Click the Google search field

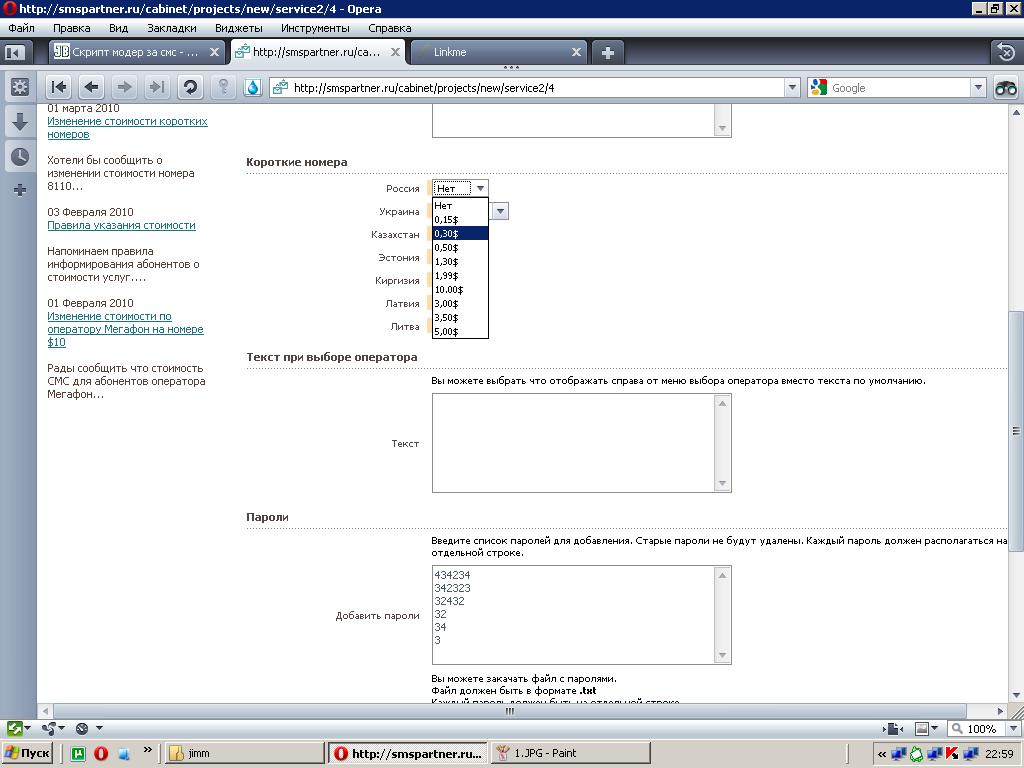pyautogui.click(x=898, y=88)
